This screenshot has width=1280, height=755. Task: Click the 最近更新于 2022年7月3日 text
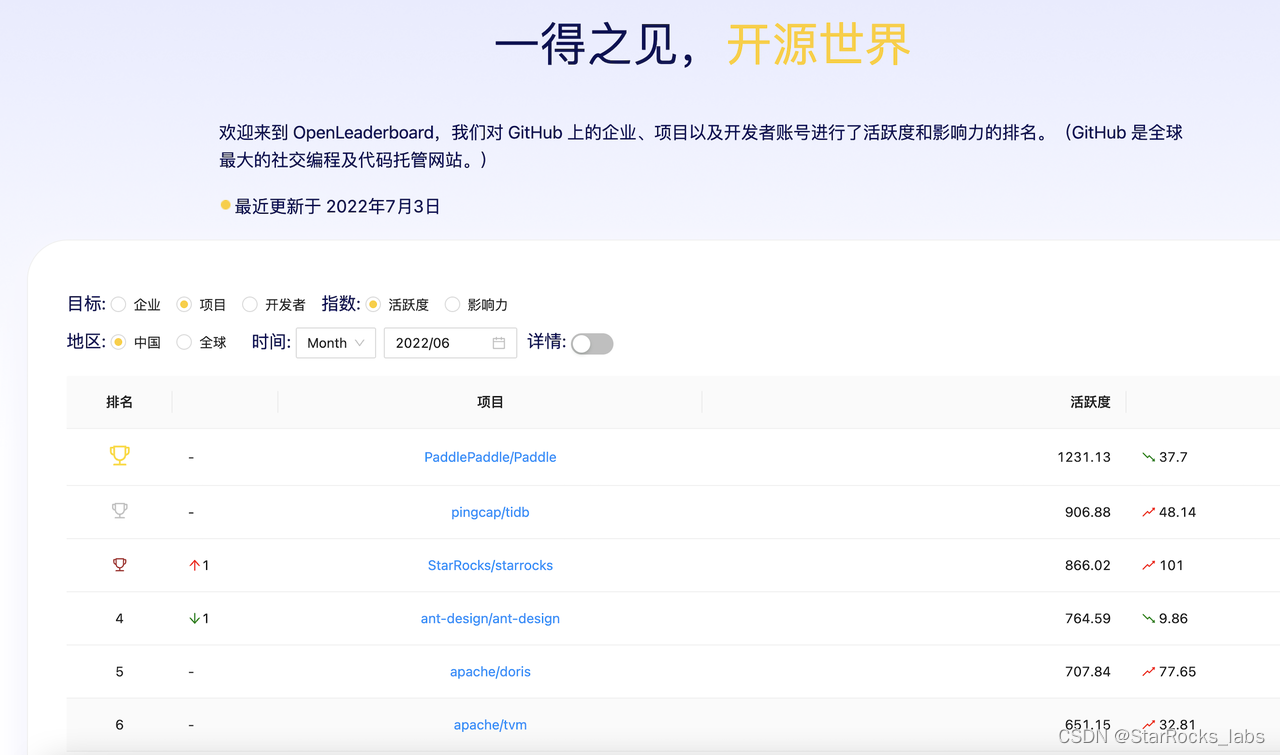click(x=337, y=207)
